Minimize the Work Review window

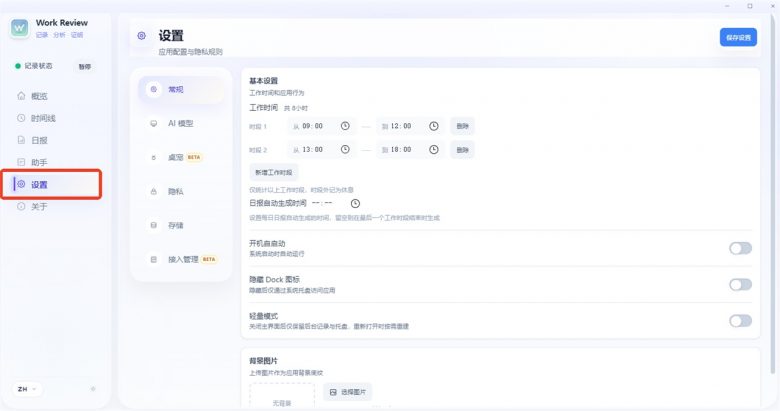click(727, 6)
